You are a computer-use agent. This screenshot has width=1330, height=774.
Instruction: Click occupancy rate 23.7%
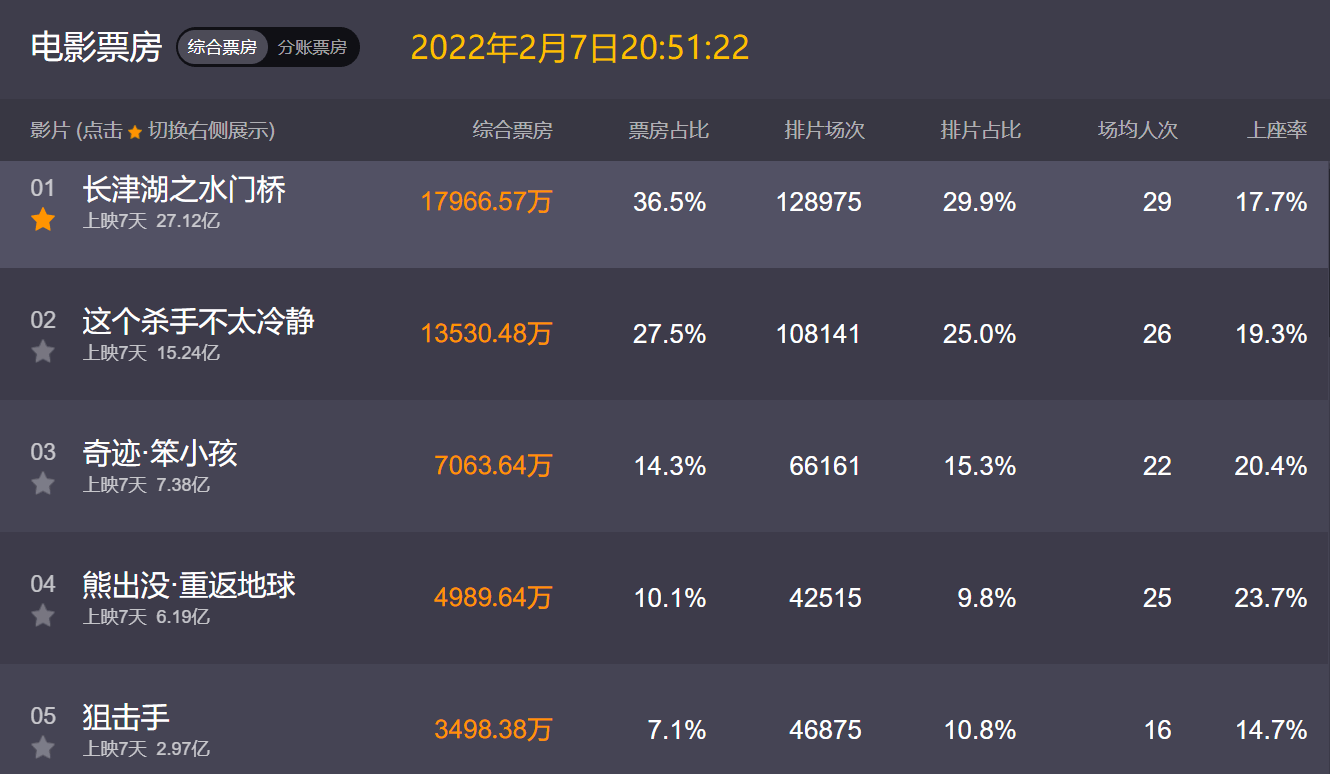[1271, 598]
